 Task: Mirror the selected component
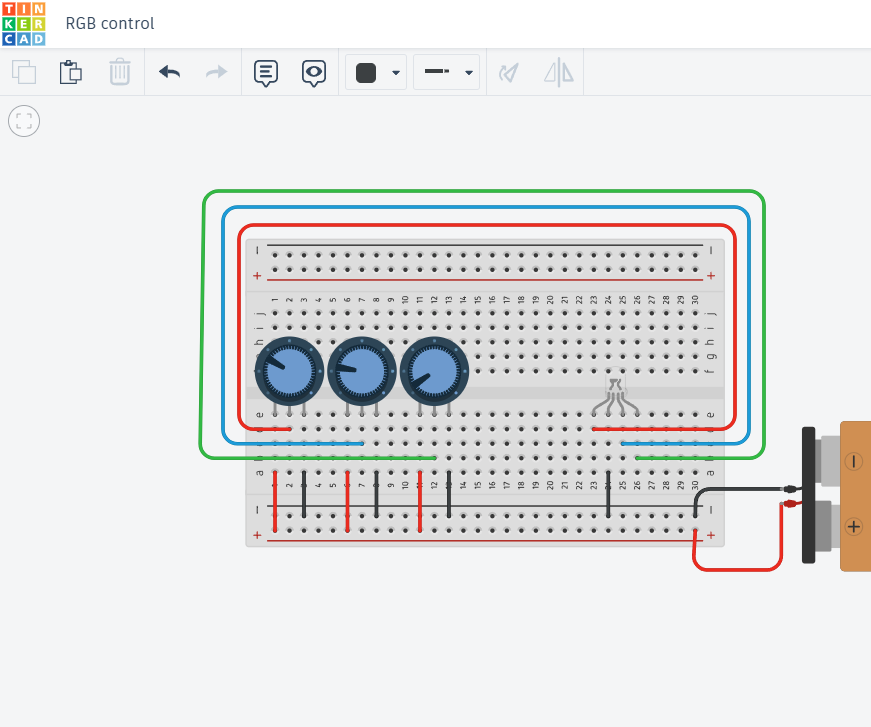[558, 72]
